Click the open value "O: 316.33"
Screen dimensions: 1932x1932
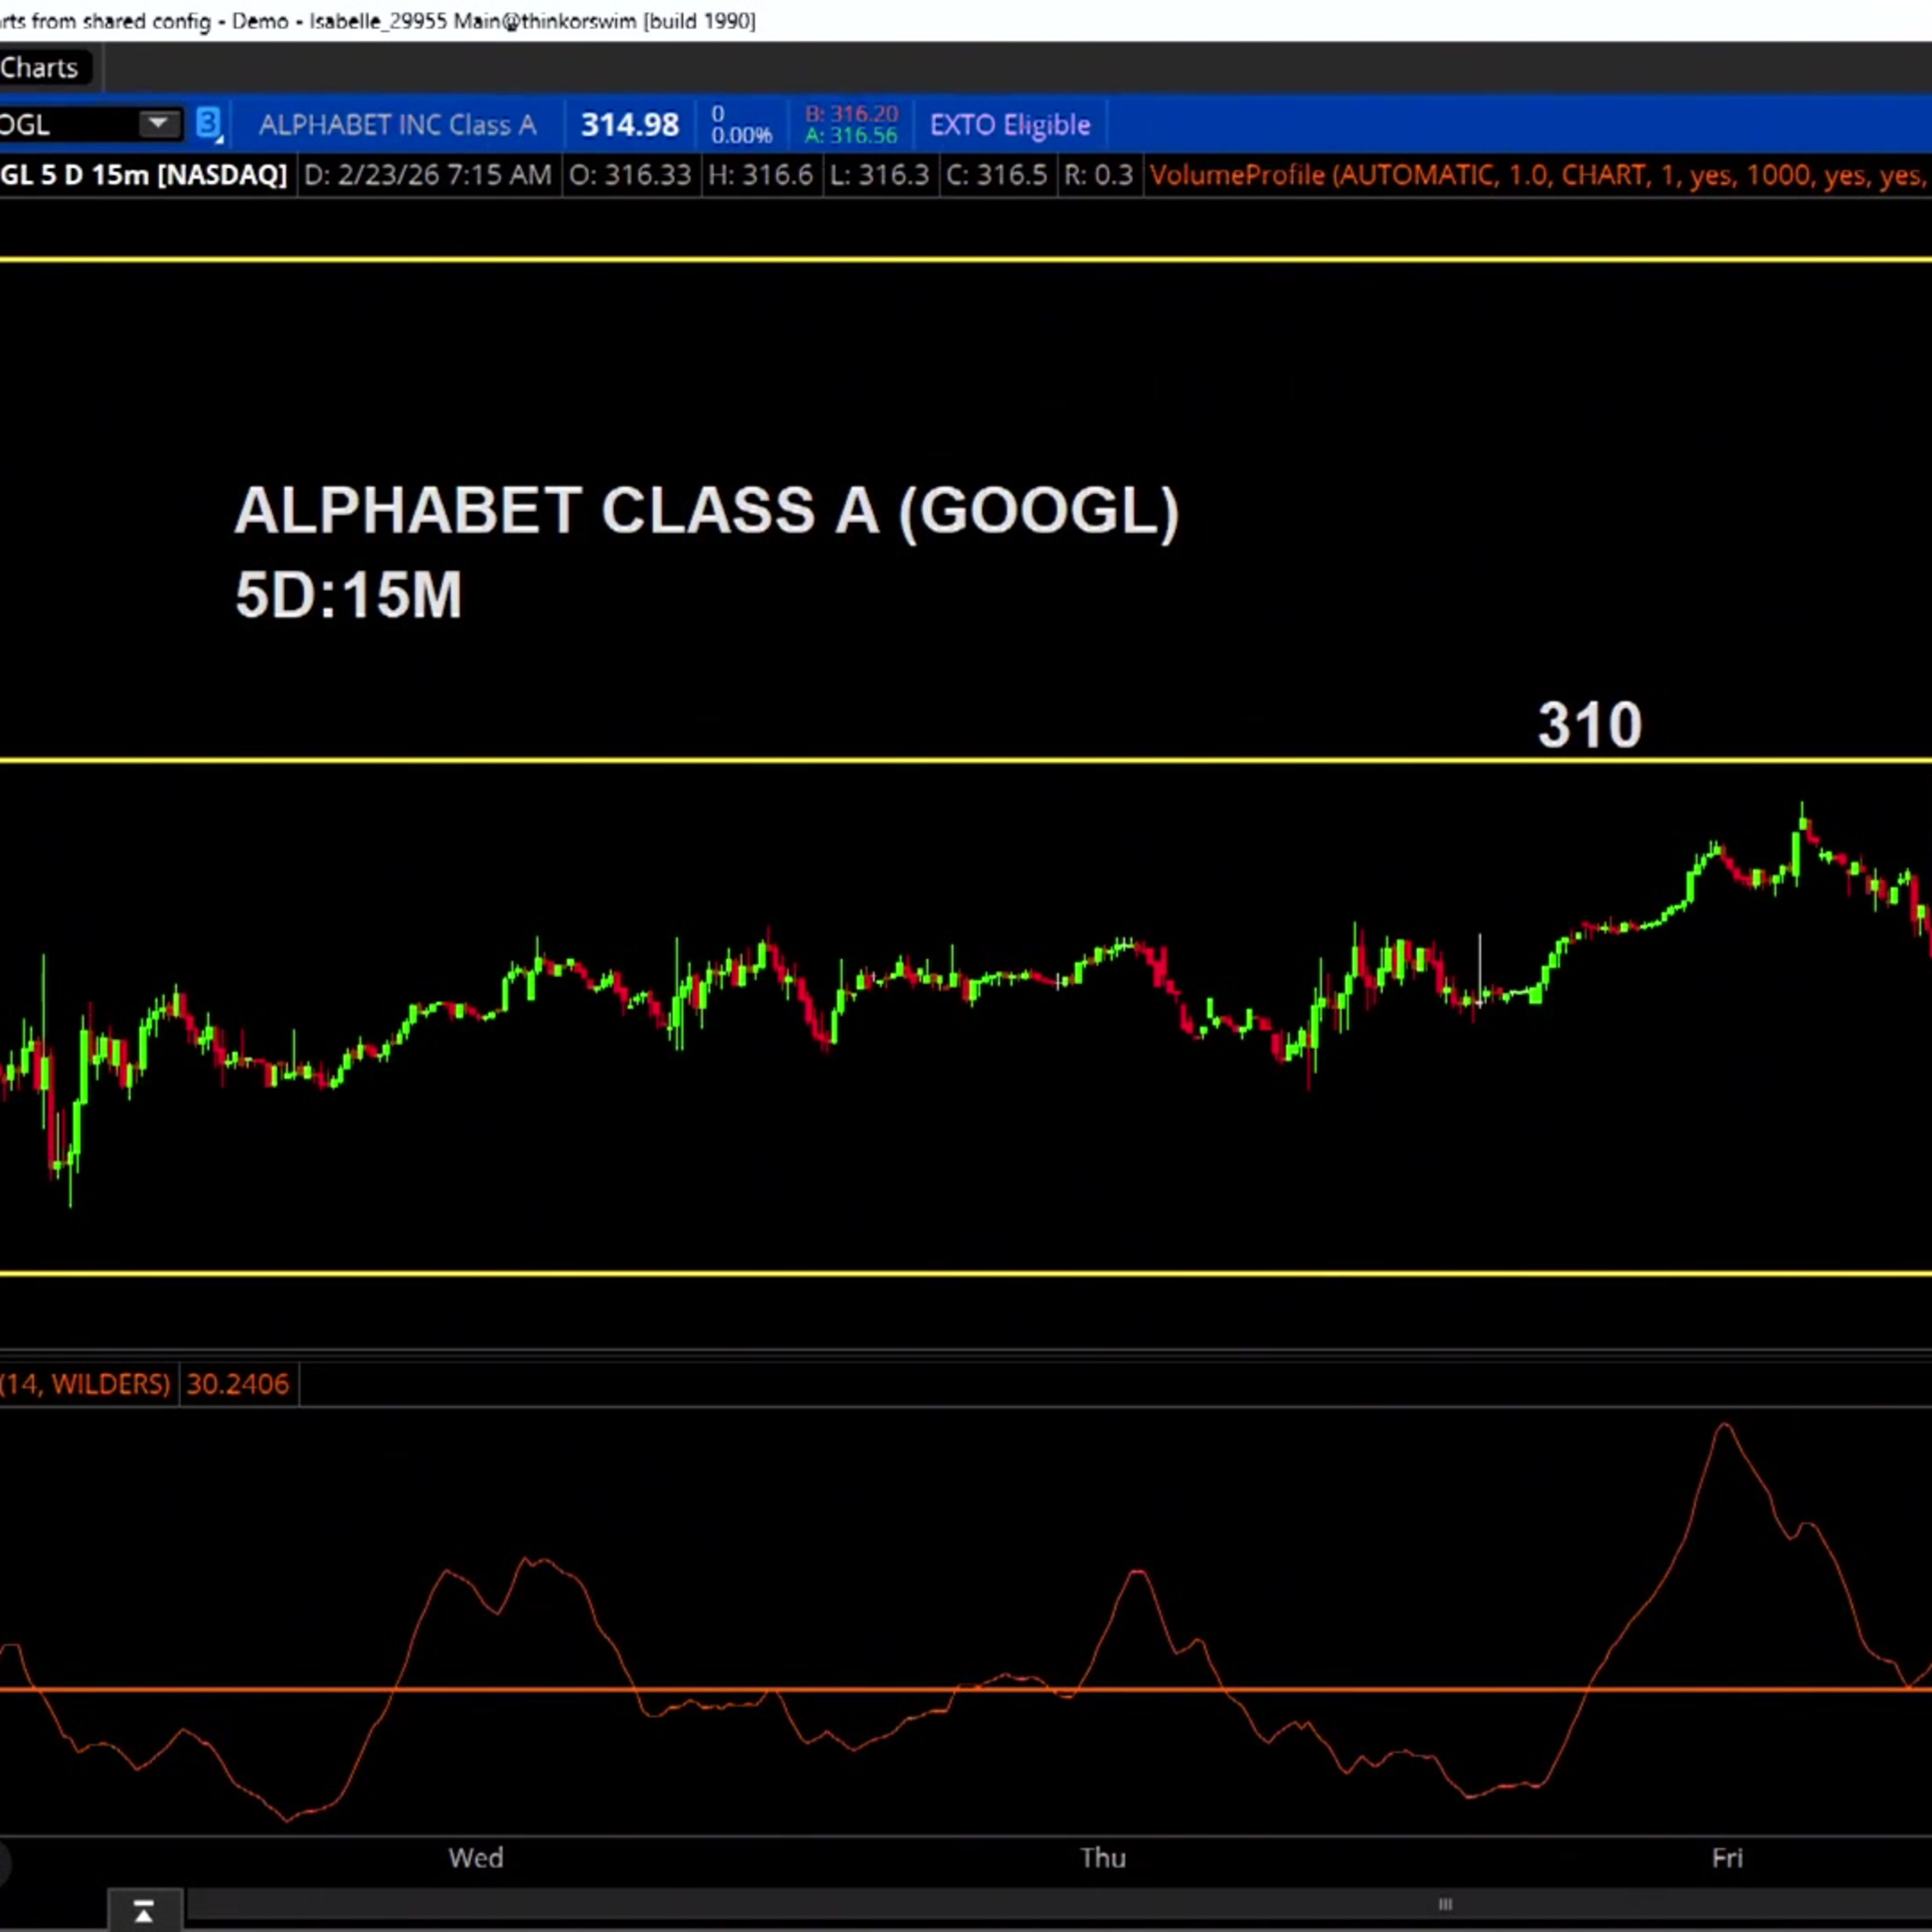point(630,175)
